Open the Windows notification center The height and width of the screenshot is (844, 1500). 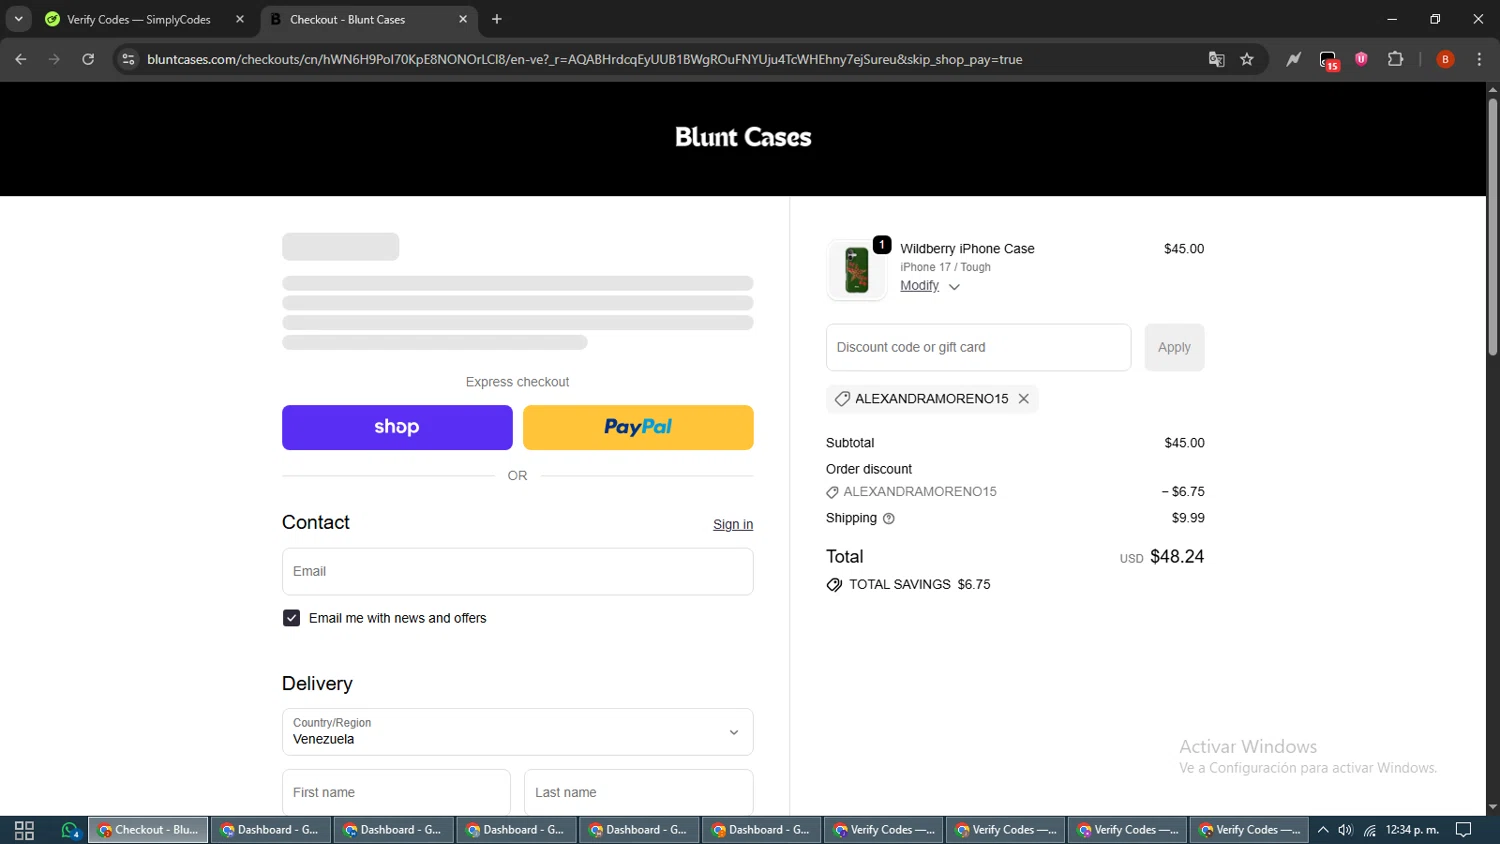click(x=1464, y=830)
